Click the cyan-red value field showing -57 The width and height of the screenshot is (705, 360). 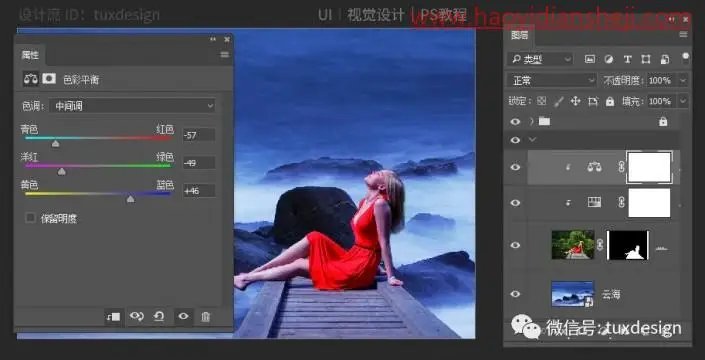click(x=199, y=135)
